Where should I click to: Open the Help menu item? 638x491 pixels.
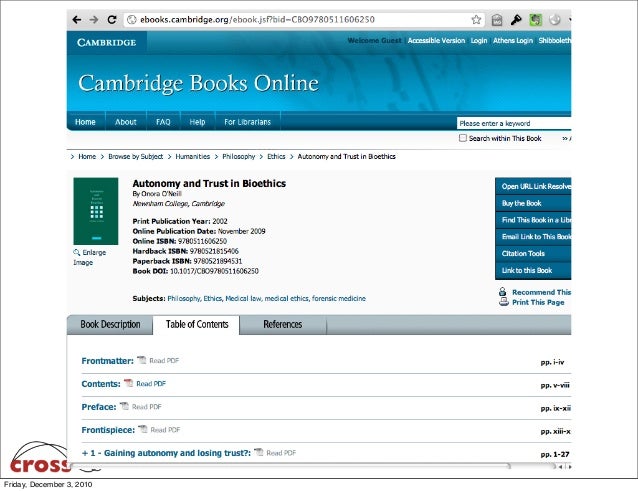click(x=197, y=122)
